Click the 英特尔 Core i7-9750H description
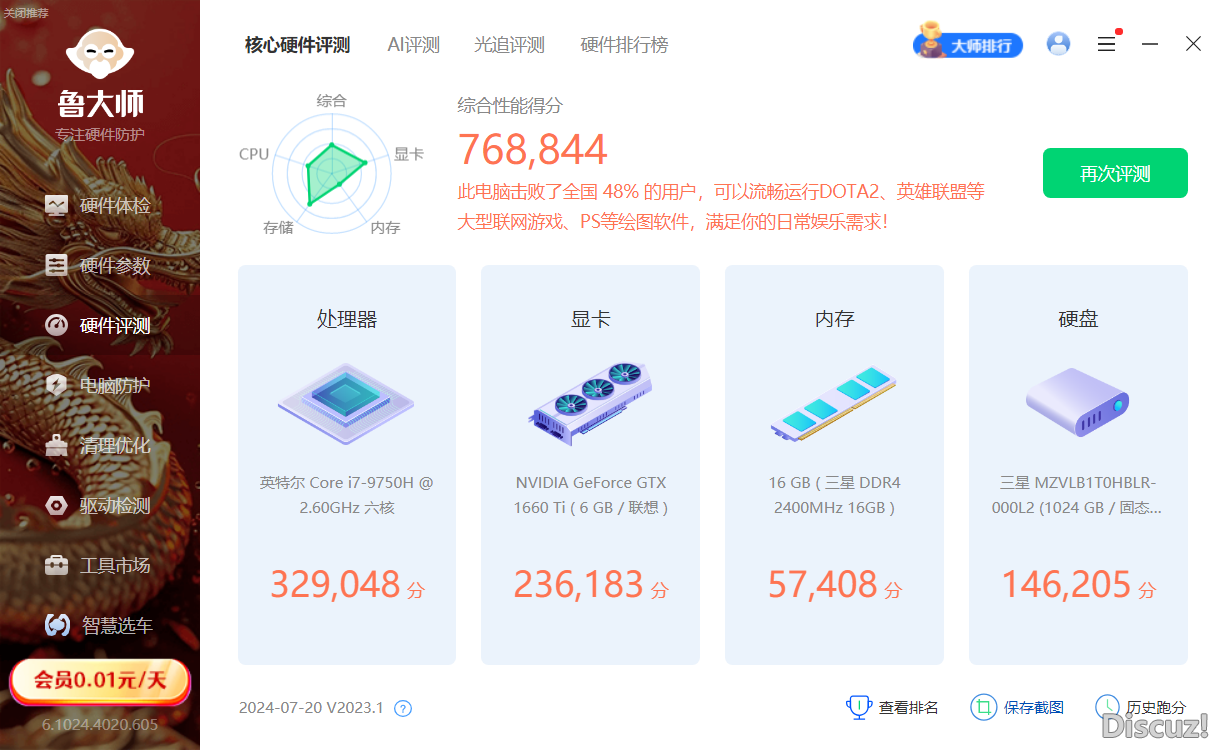 click(347, 495)
